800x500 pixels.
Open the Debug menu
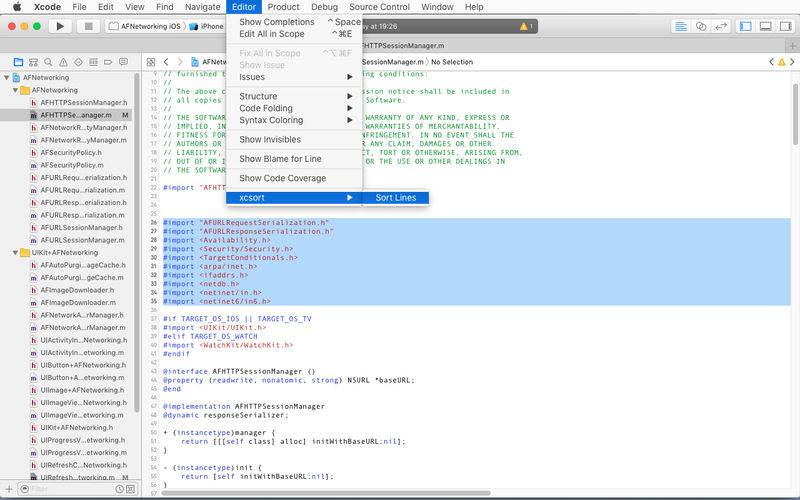(x=324, y=7)
